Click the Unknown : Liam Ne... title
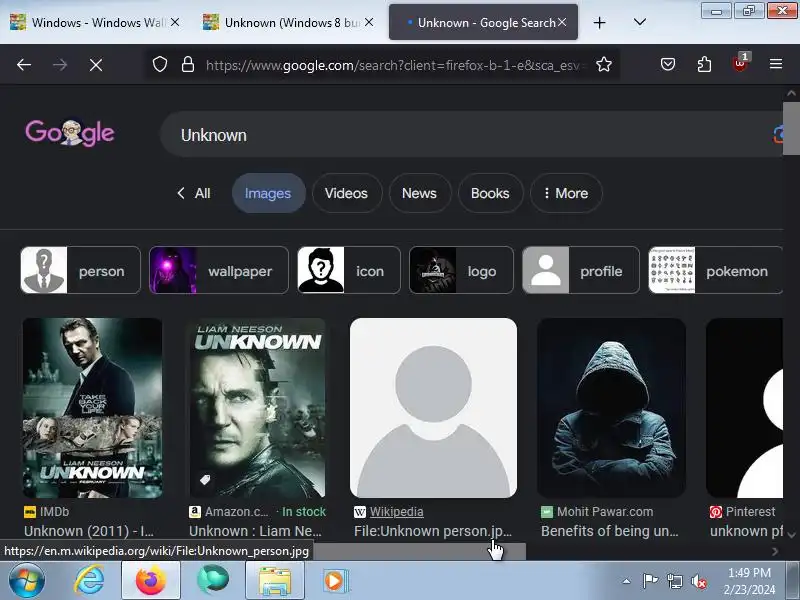 coord(255,531)
